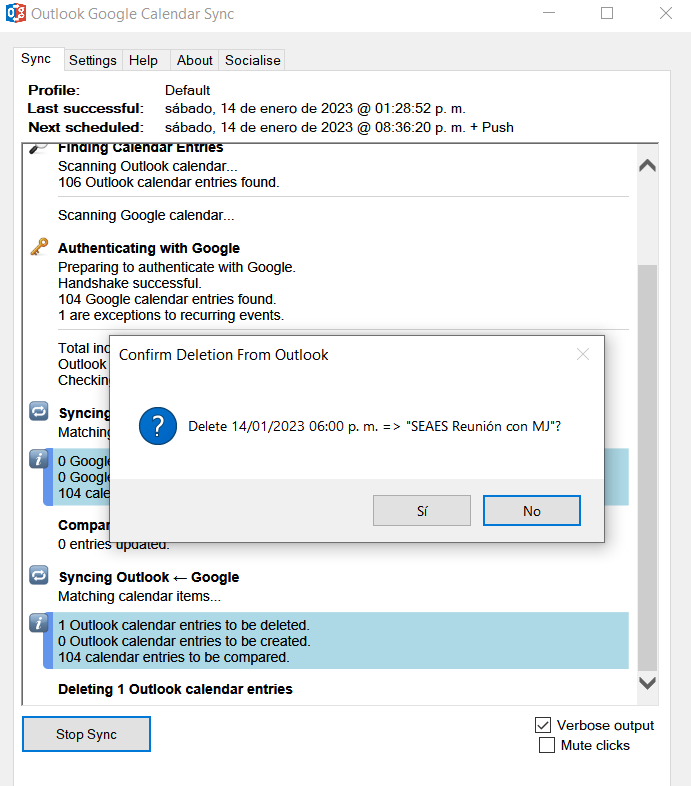Click the Next scheduled date and time value
Screen dimensions: 691x786
339,127
